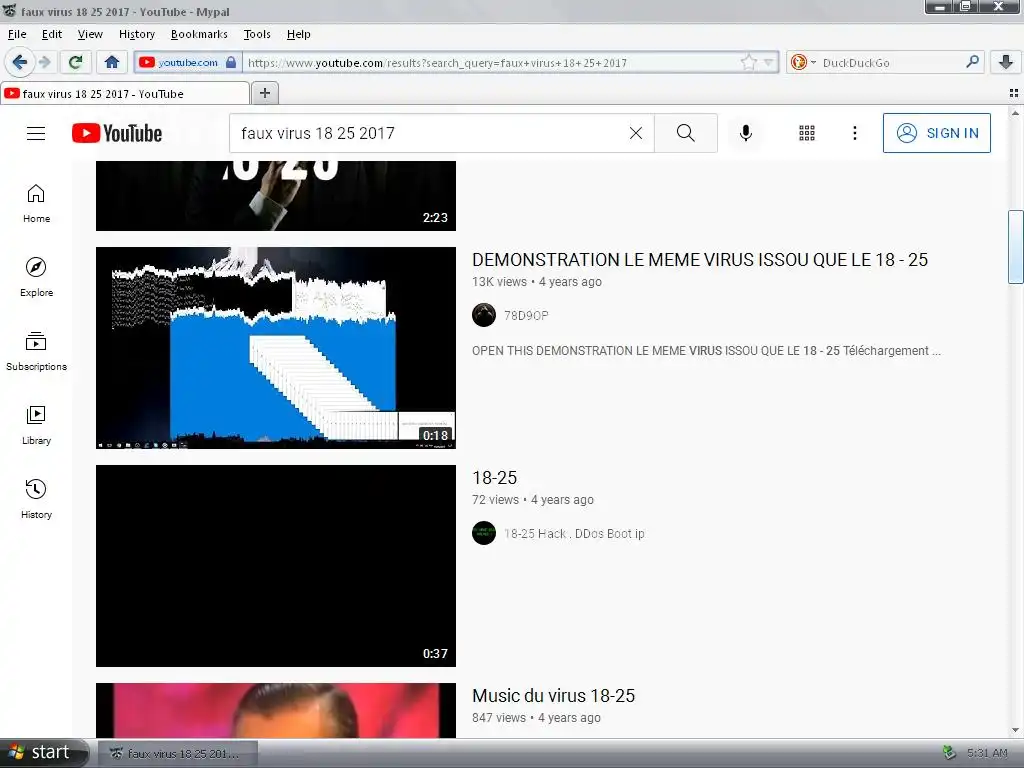Visit the 78D9OP channel name
Screen dimensions: 1024x768
coord(526,316)
